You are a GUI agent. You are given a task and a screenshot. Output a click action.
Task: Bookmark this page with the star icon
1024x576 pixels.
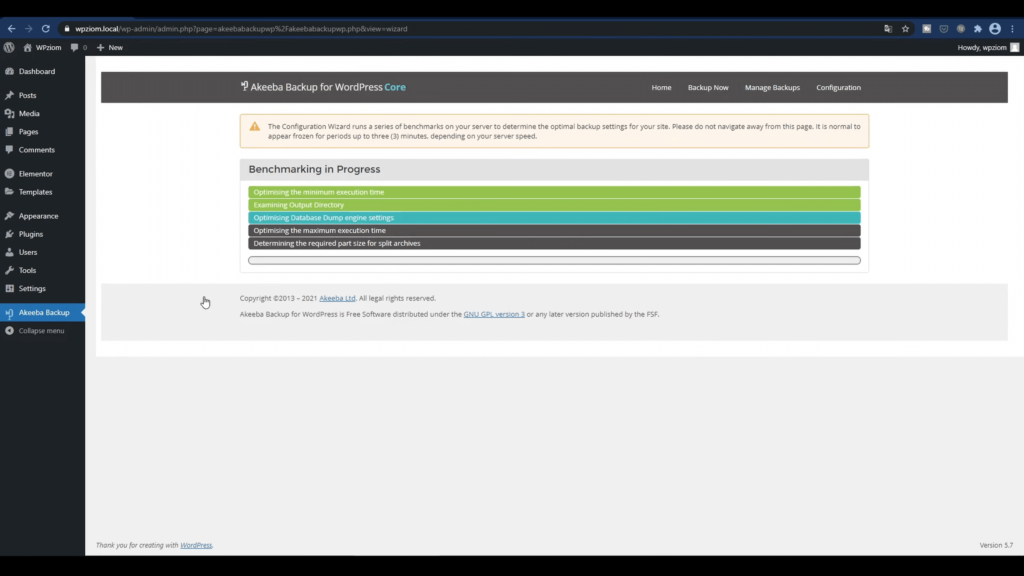(x=905, y=29)
